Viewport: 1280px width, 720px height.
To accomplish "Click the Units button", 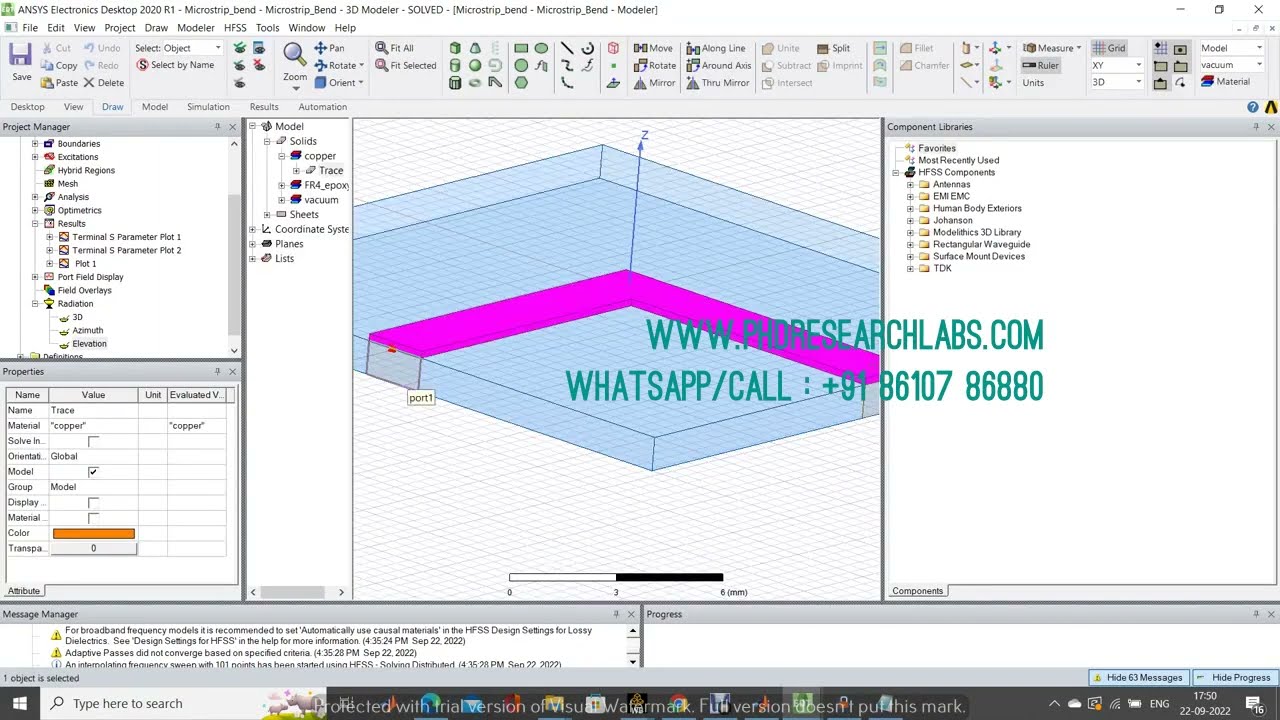I will pos(1033,82).
